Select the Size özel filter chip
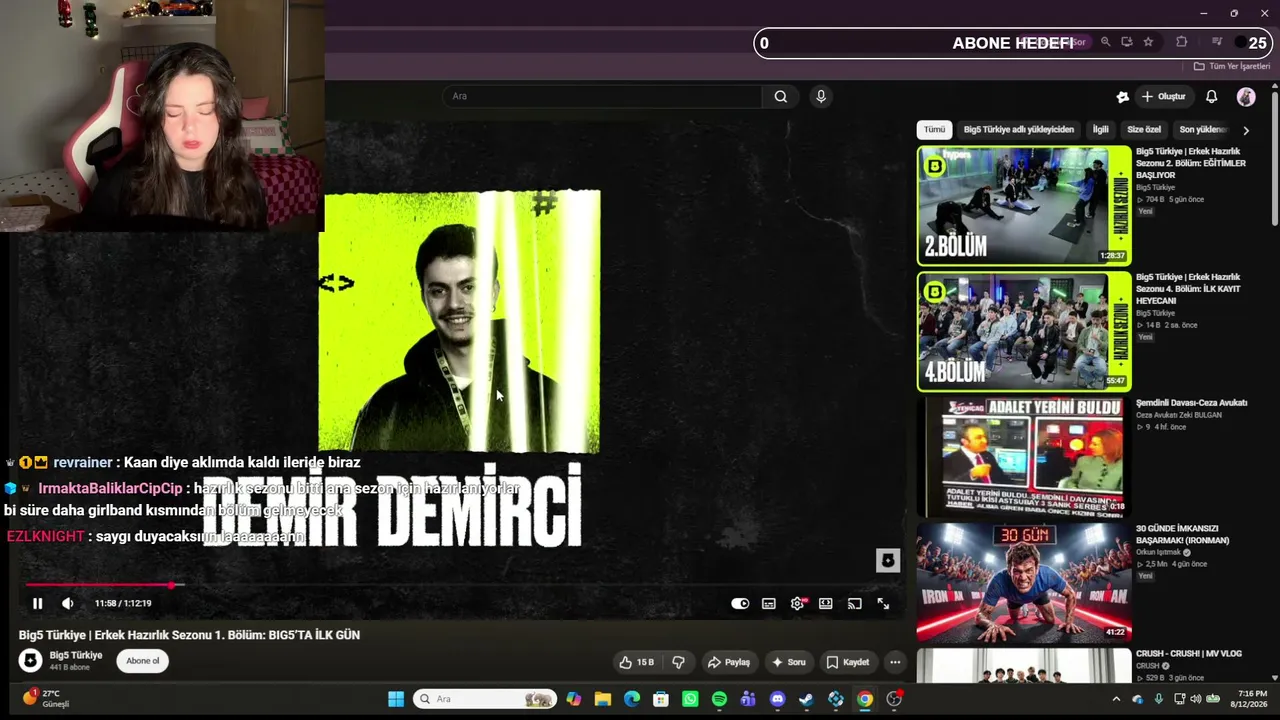Image resolution: width=1280 pixels, height=720 pixels. point(1144,130)
